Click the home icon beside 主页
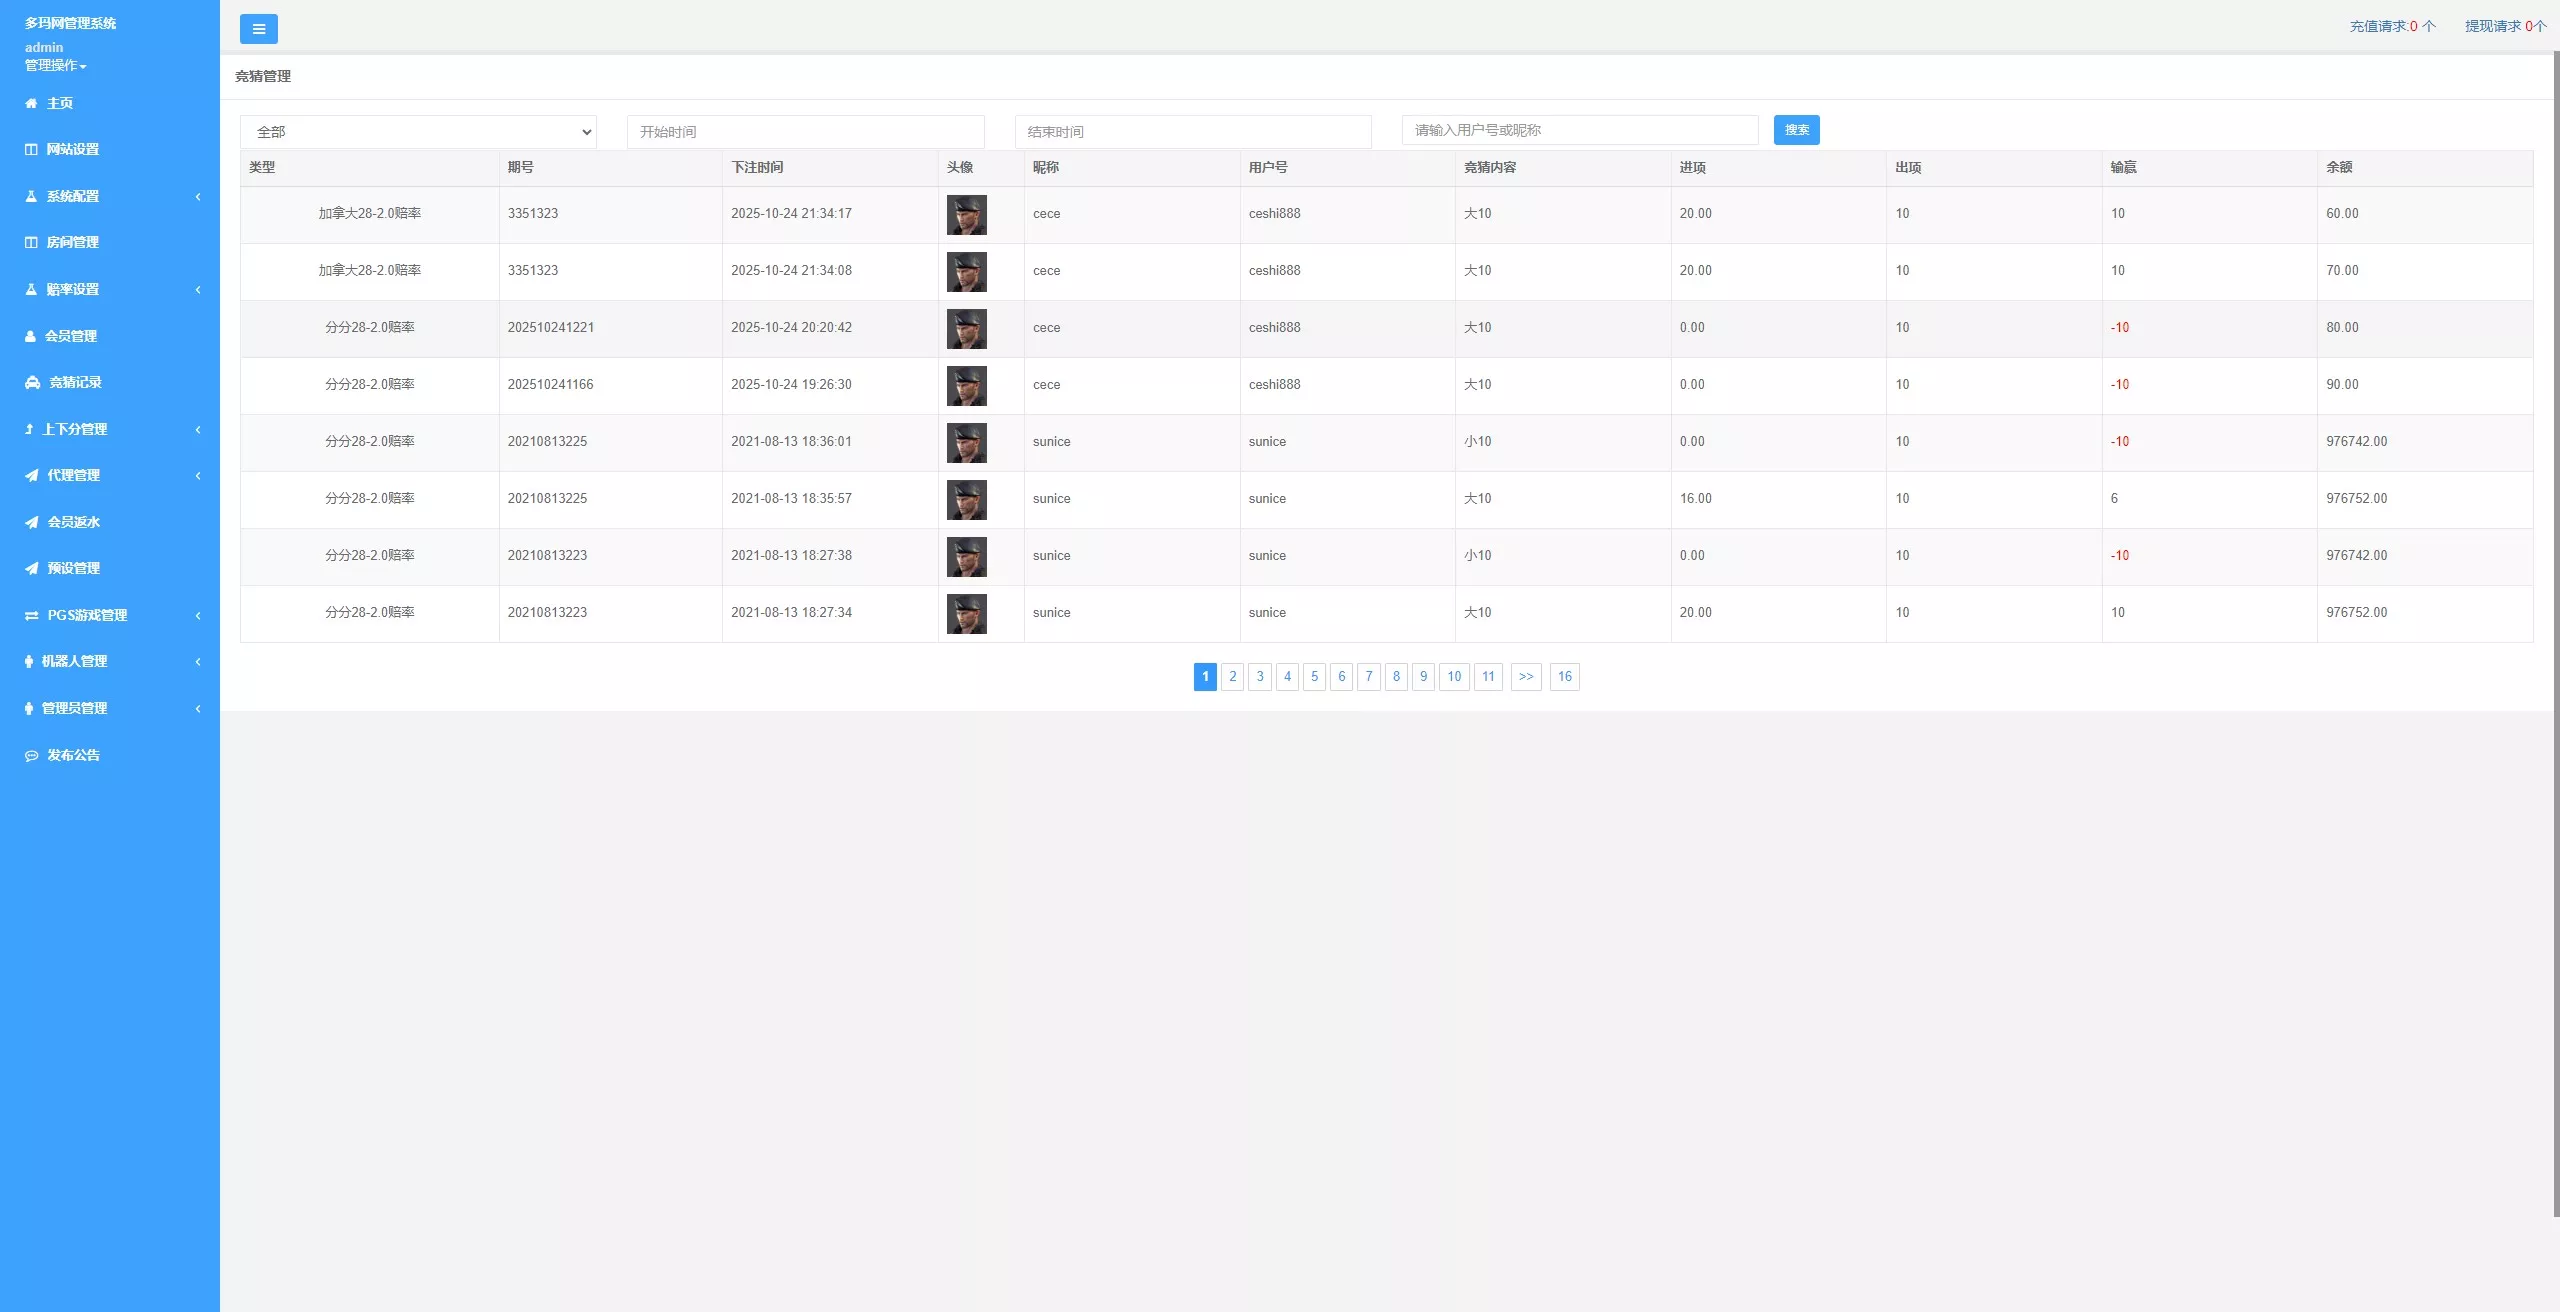The image size is (2560, 1312). [31, 103]
